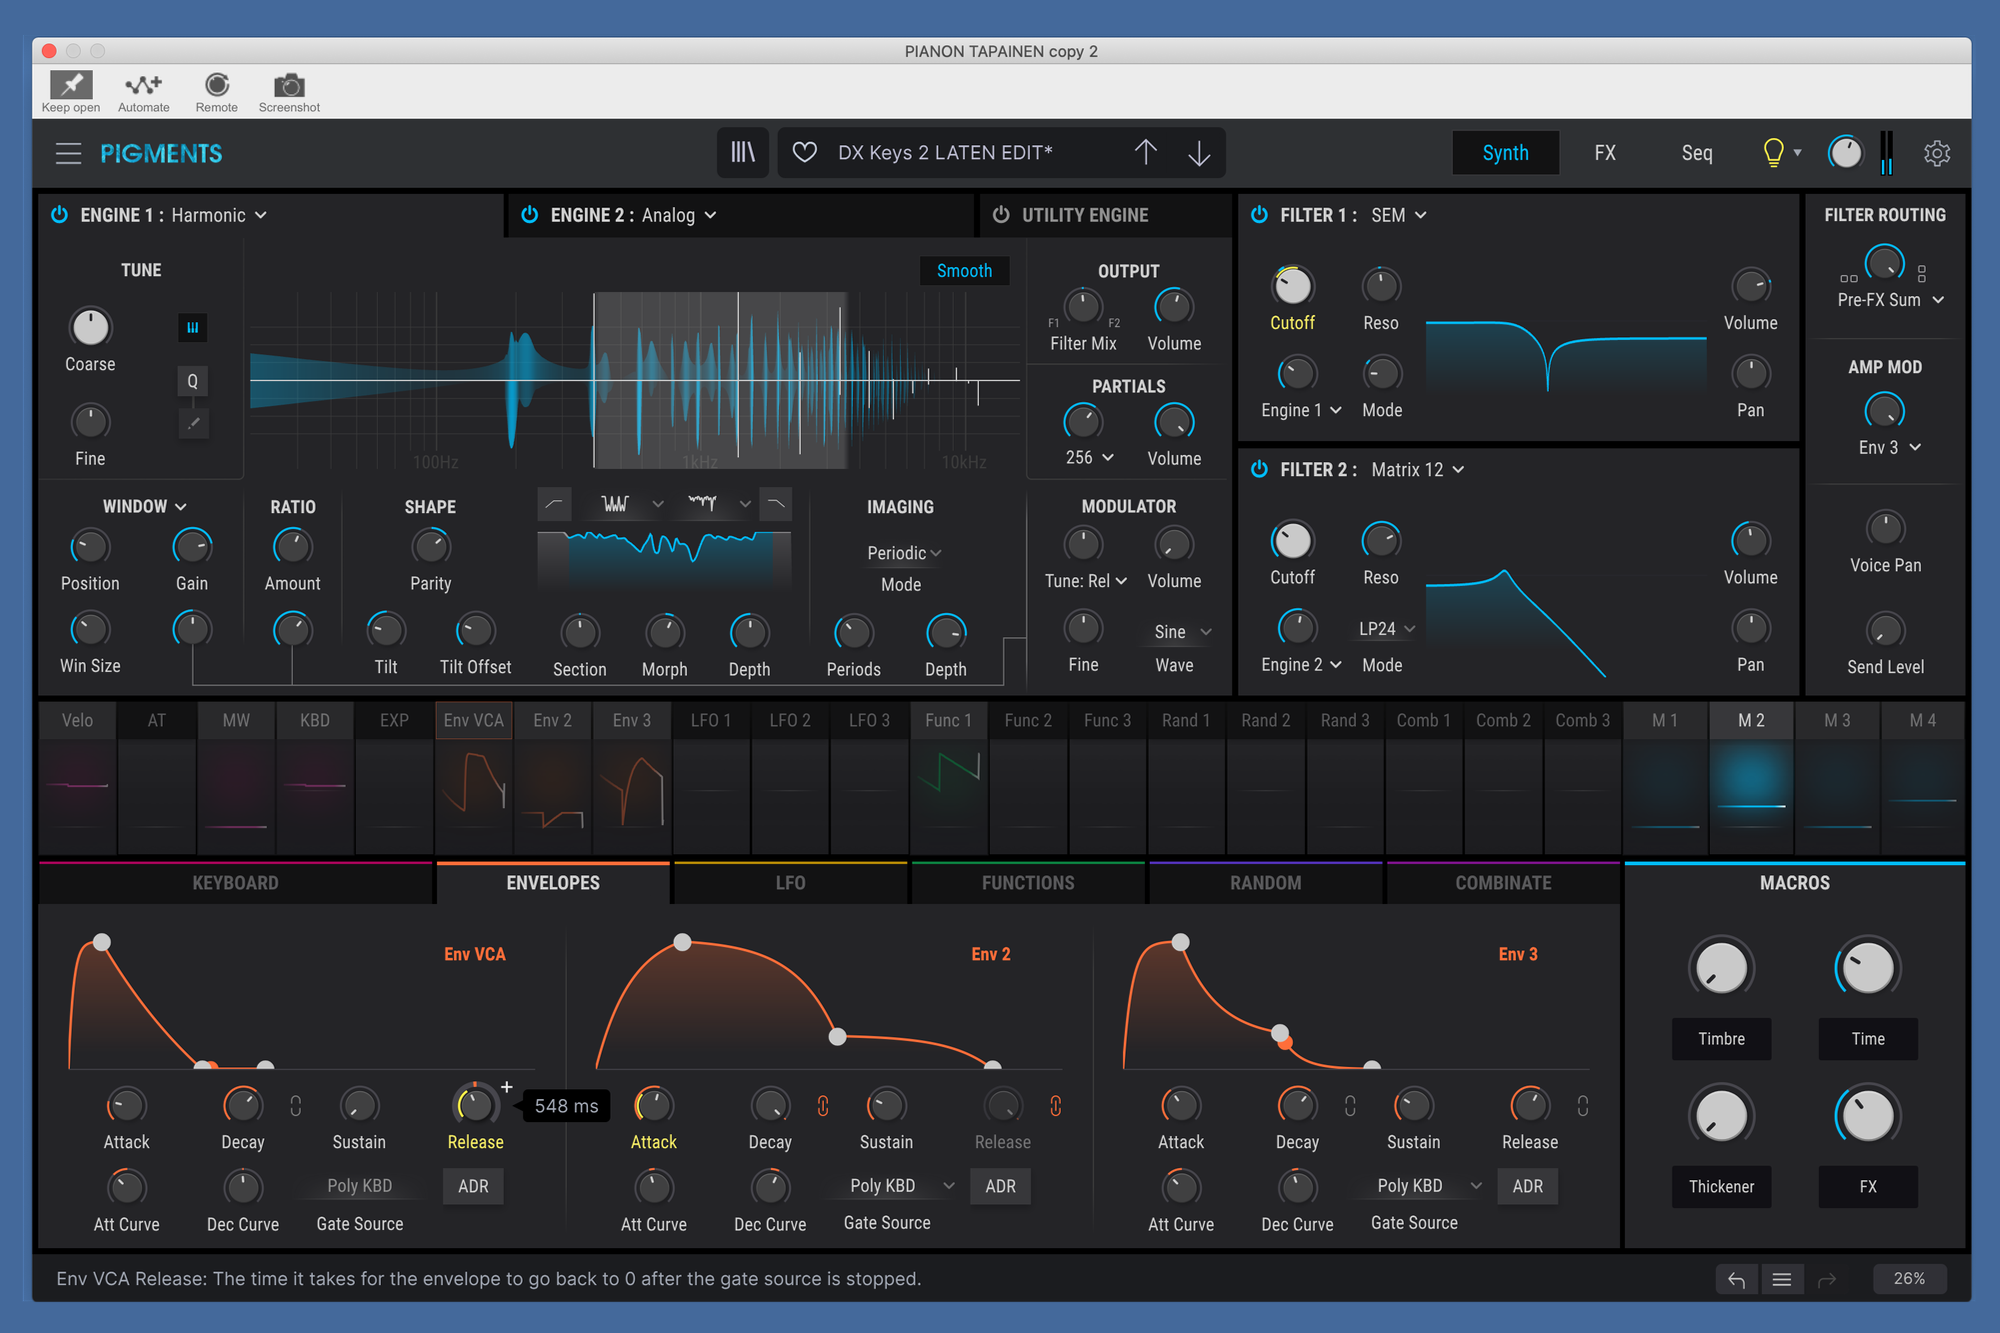Image resolution: width=2000 pixels, height=1333 pixels.
Task: Open settings gear icon
Action: (1937, 153)
